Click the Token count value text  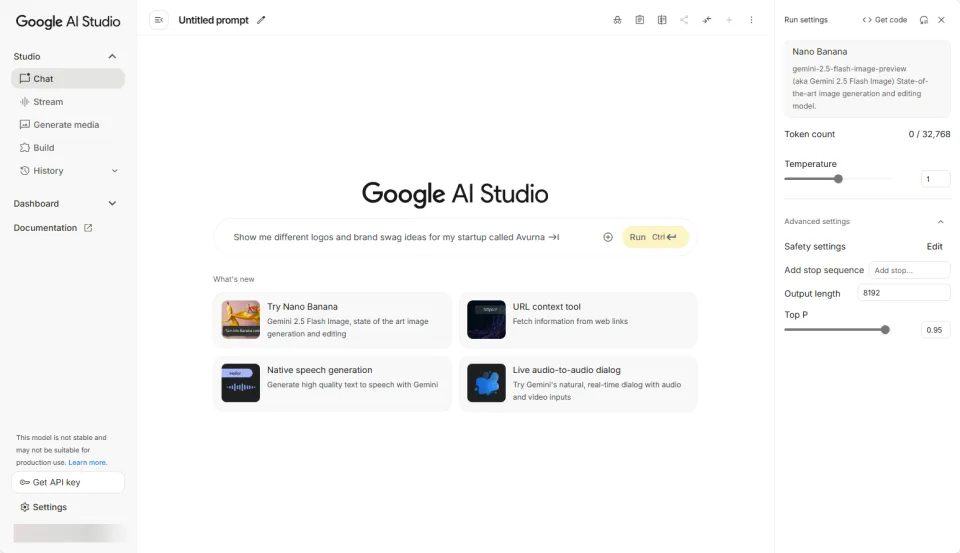click(929, 134)
